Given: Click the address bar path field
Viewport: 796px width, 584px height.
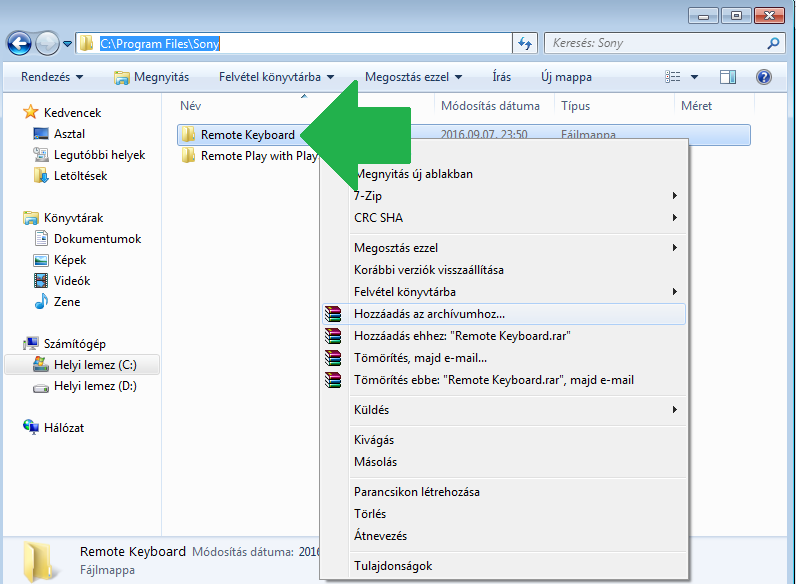Looking at the screenshot, I should (x=293, y=44).
